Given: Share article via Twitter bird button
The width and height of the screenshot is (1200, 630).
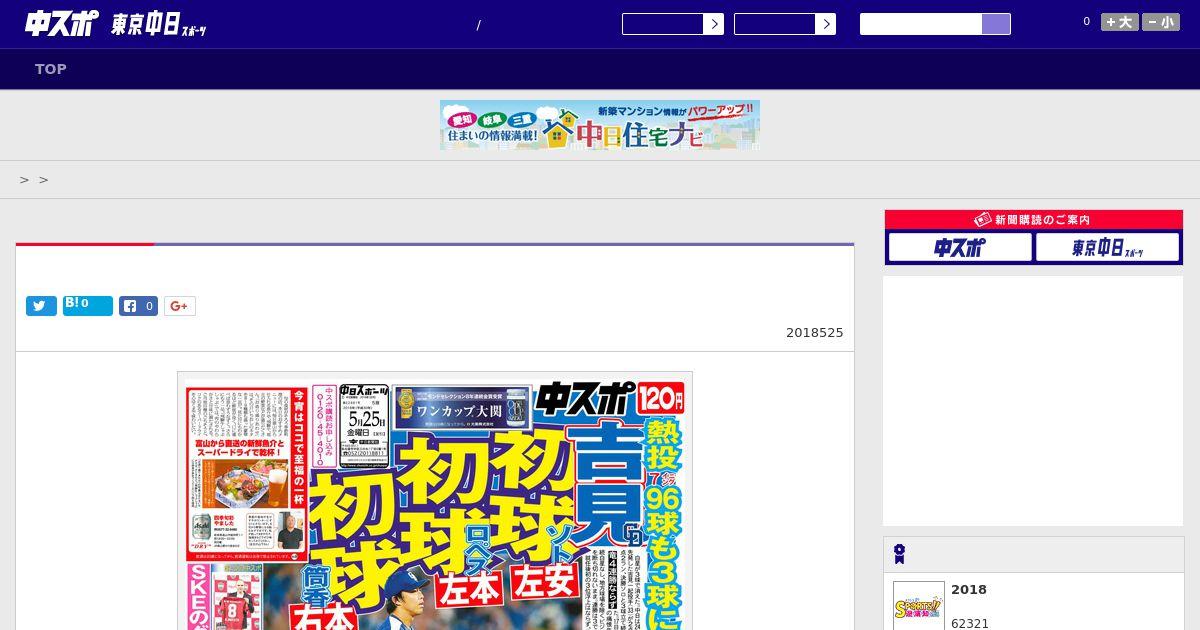Looking at the screenshot, I should [41, 306].
